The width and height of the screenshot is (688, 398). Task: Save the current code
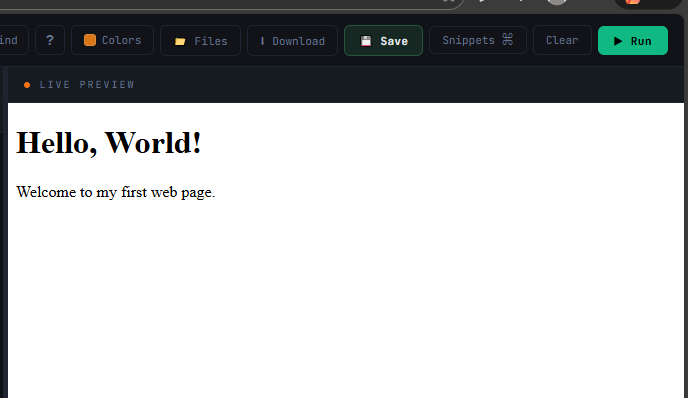[383, 41]
